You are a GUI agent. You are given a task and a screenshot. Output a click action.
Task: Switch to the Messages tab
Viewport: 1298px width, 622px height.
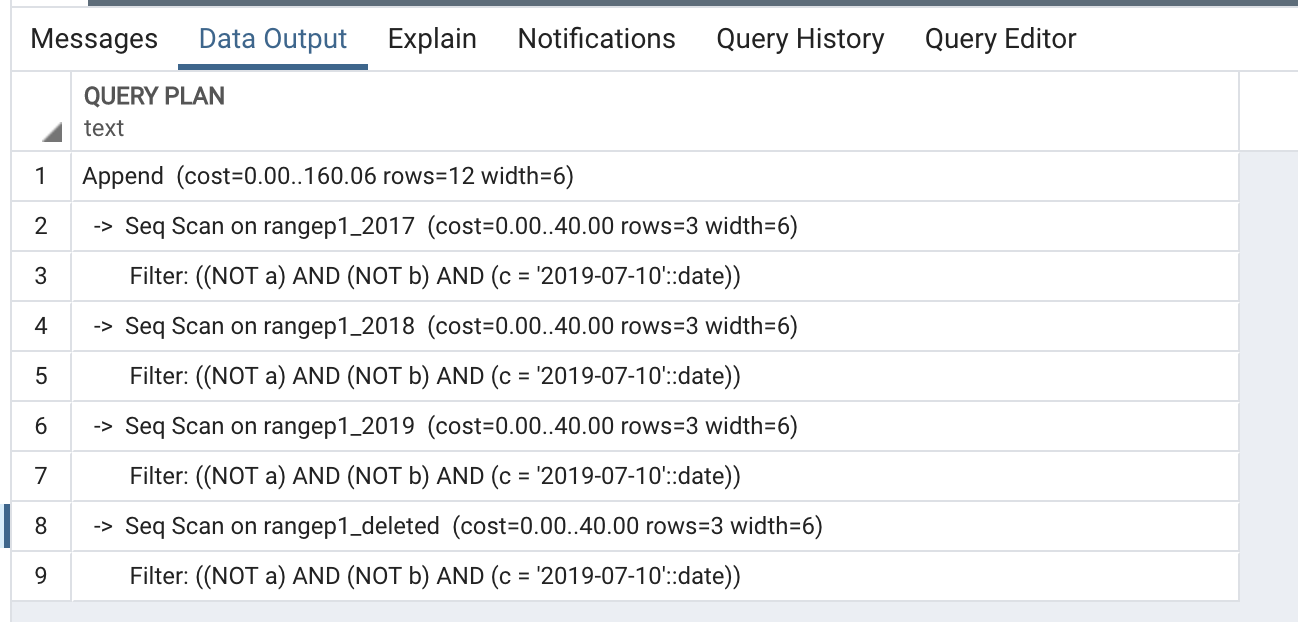click(x=94, y=39)
